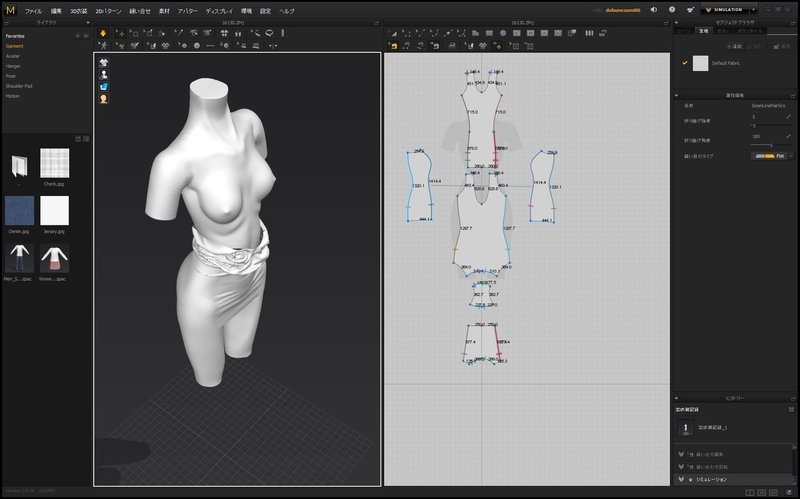Click the simulate hand icon in 3D toolbar
Screen dimensions: 800x499
(103, 33)
